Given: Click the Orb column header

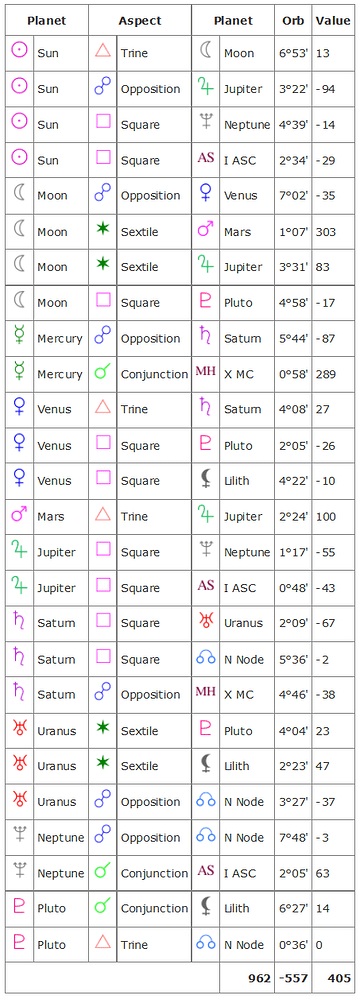Looking at the screenshot, I should pyautogui.click(x=293, y=20).
